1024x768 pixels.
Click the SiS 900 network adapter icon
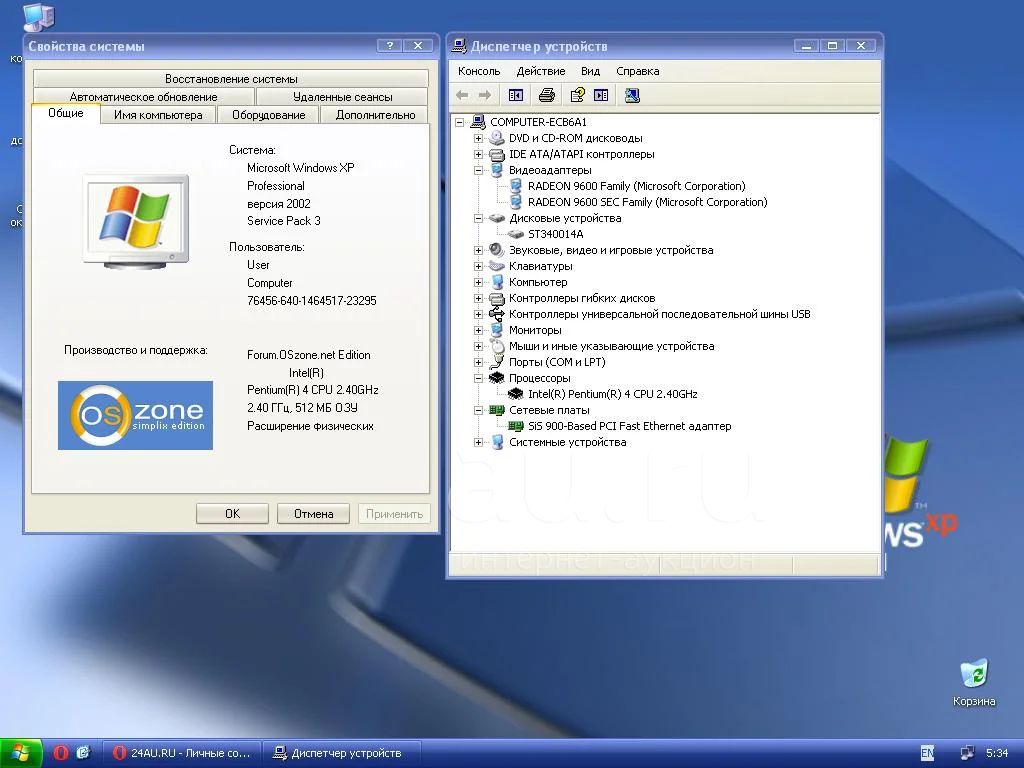point(516,426)
